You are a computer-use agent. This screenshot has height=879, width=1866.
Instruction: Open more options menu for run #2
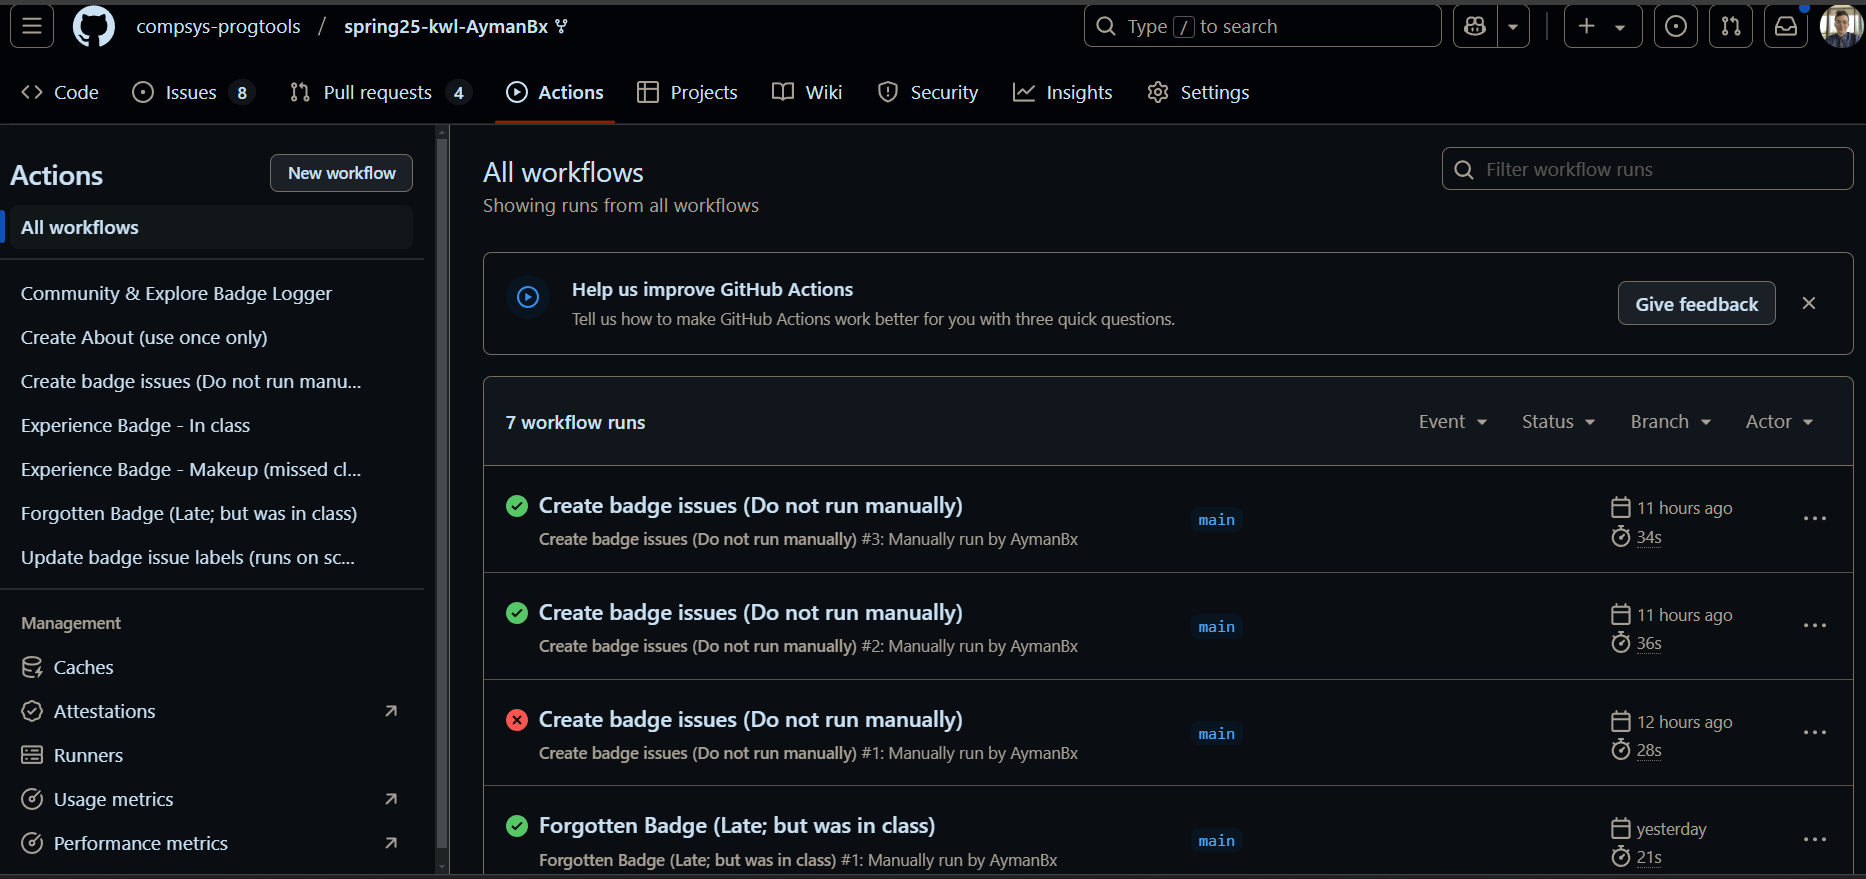pyautogui.click(x=1815, y=626)
